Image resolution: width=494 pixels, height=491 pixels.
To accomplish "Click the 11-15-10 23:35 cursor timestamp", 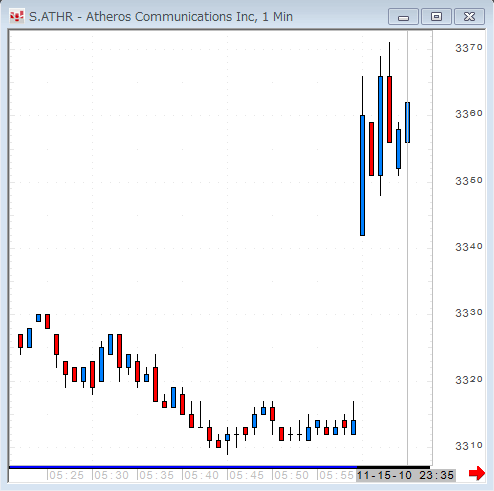I will [406, 475].
